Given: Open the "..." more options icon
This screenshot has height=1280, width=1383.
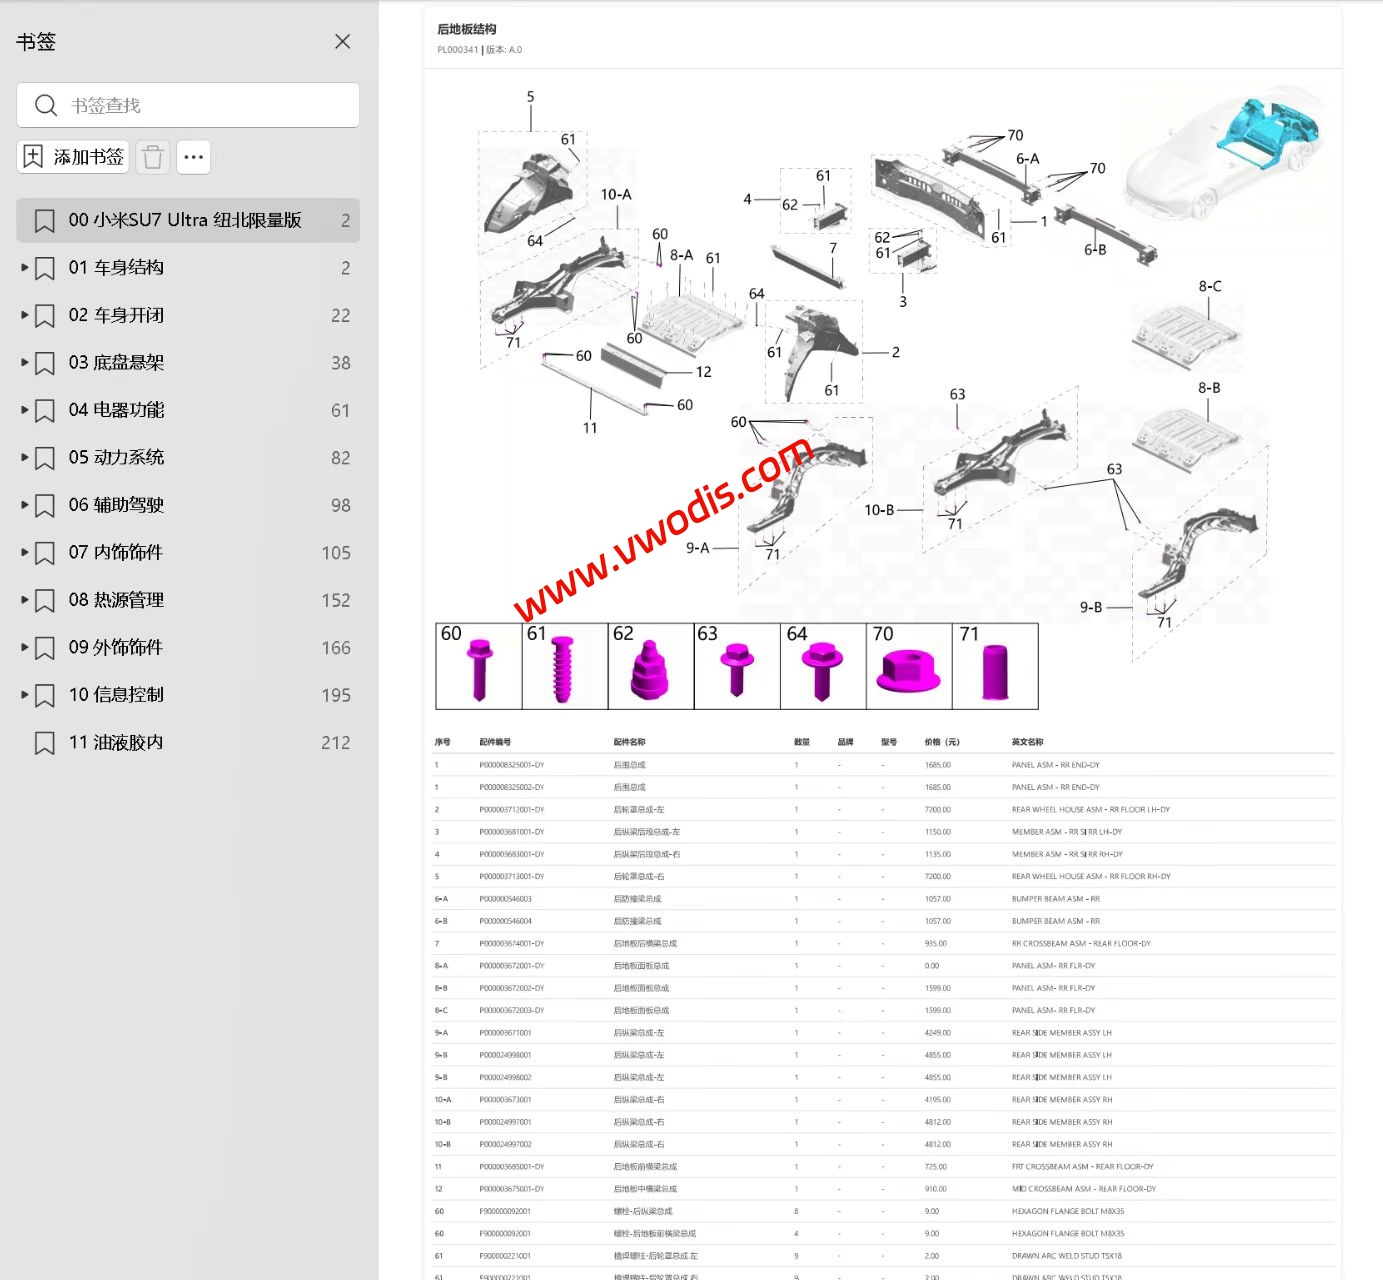Looking at the screenshot, I should tap(193, 157).
